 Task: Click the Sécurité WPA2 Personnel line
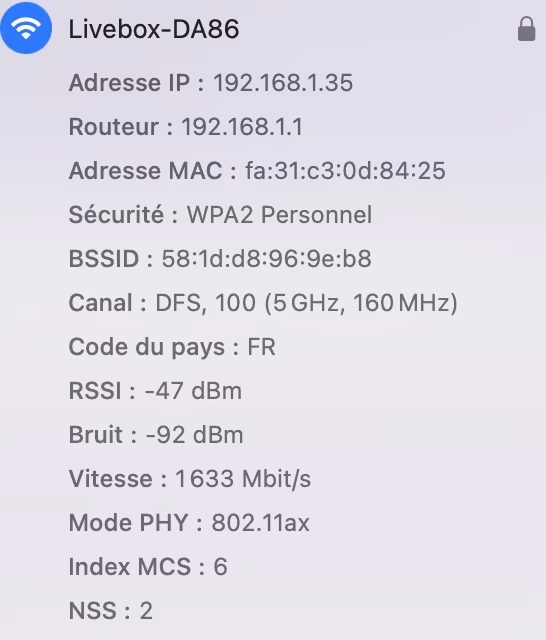(x=220, y=215)
